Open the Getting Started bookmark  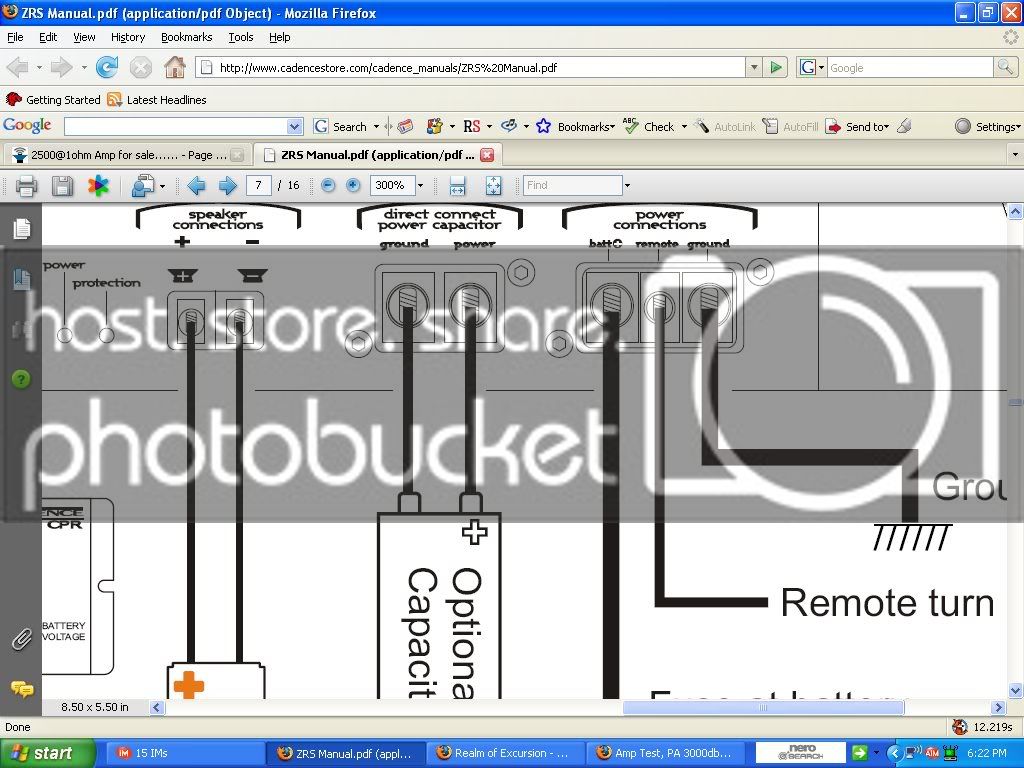53,100
